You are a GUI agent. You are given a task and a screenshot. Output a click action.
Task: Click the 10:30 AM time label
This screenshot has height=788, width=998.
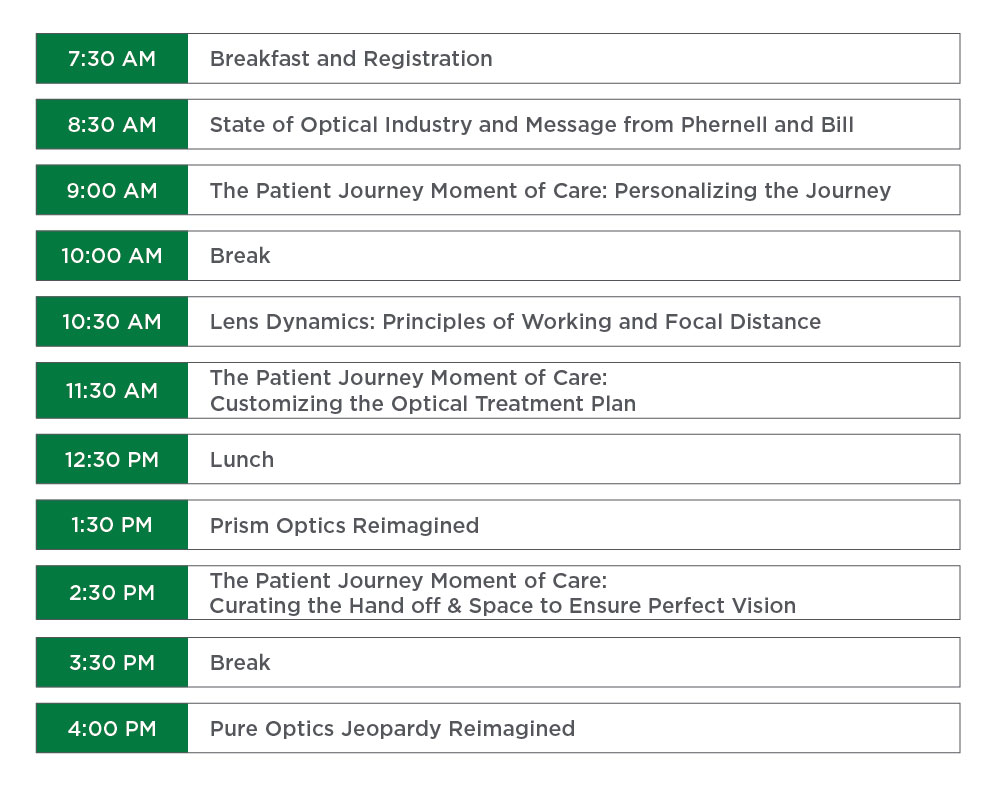click(112, 321)
